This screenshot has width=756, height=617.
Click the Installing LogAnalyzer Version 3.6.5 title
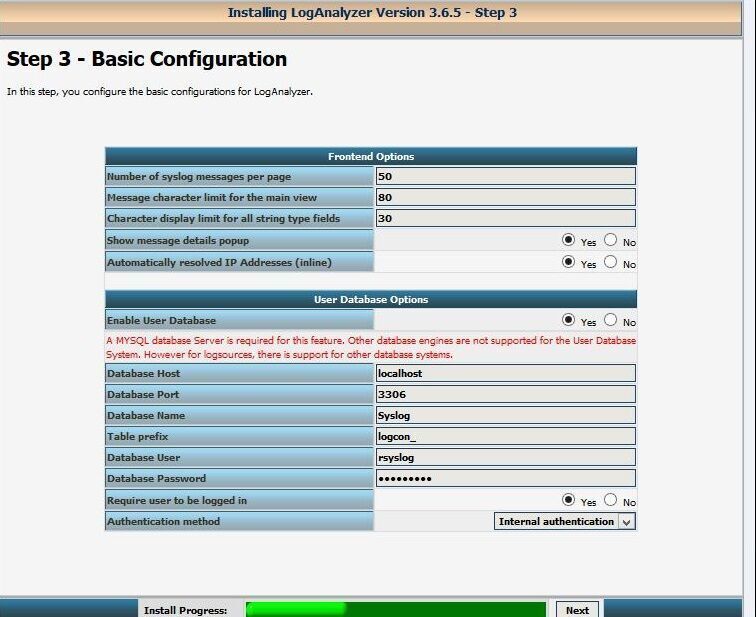click(372, 13)
